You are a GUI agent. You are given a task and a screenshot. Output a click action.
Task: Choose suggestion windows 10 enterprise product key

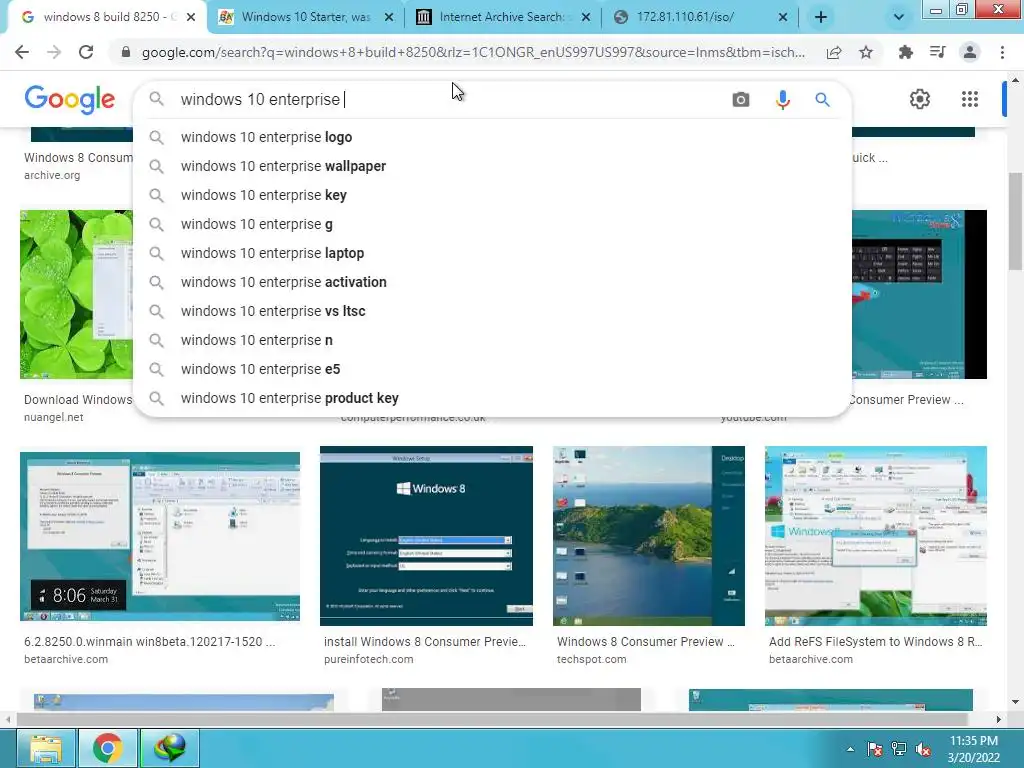click(492, 398)
